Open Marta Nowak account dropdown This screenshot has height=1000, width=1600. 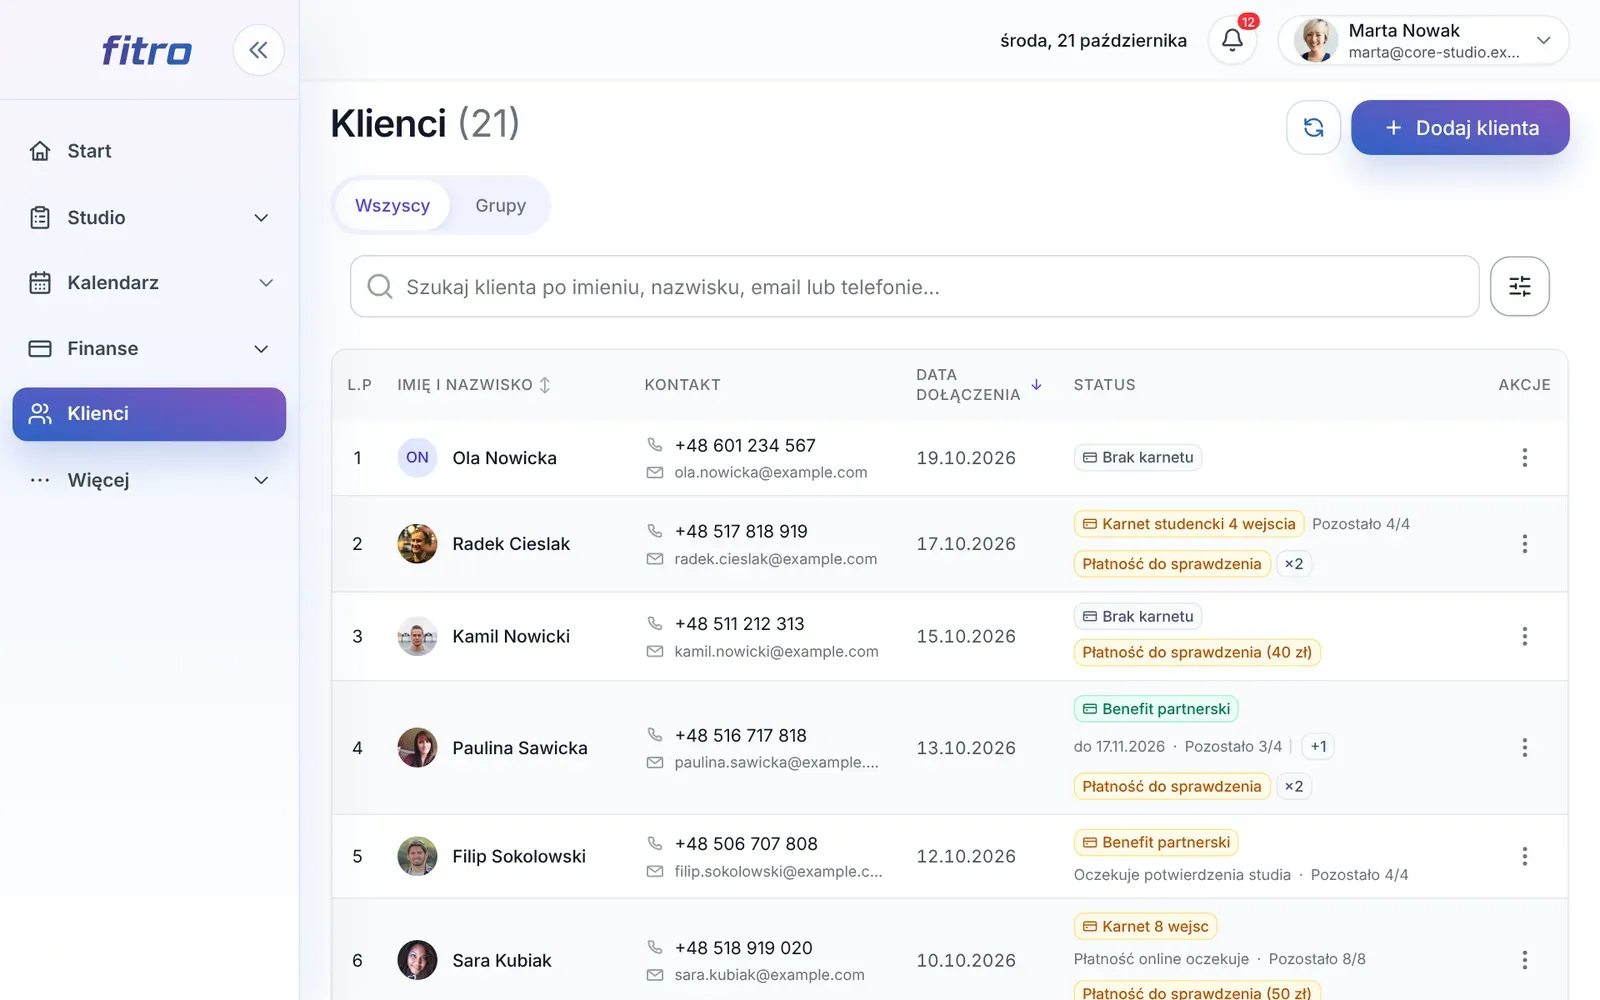1423,40
